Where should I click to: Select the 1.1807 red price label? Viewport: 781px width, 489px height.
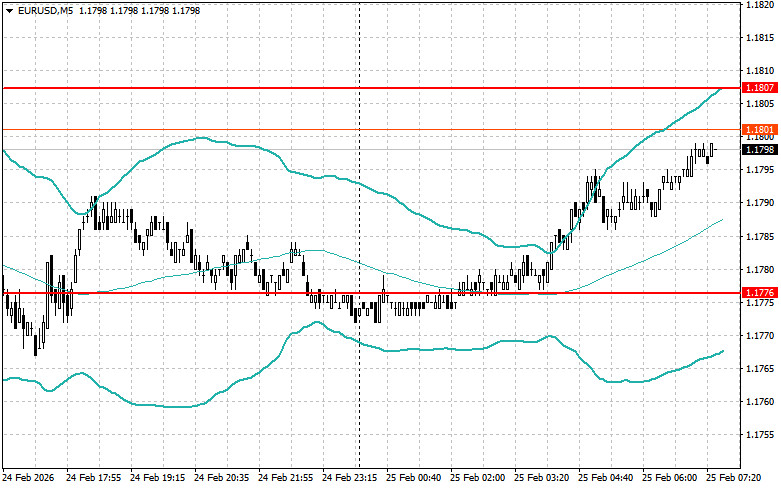[x=760, y=88]
